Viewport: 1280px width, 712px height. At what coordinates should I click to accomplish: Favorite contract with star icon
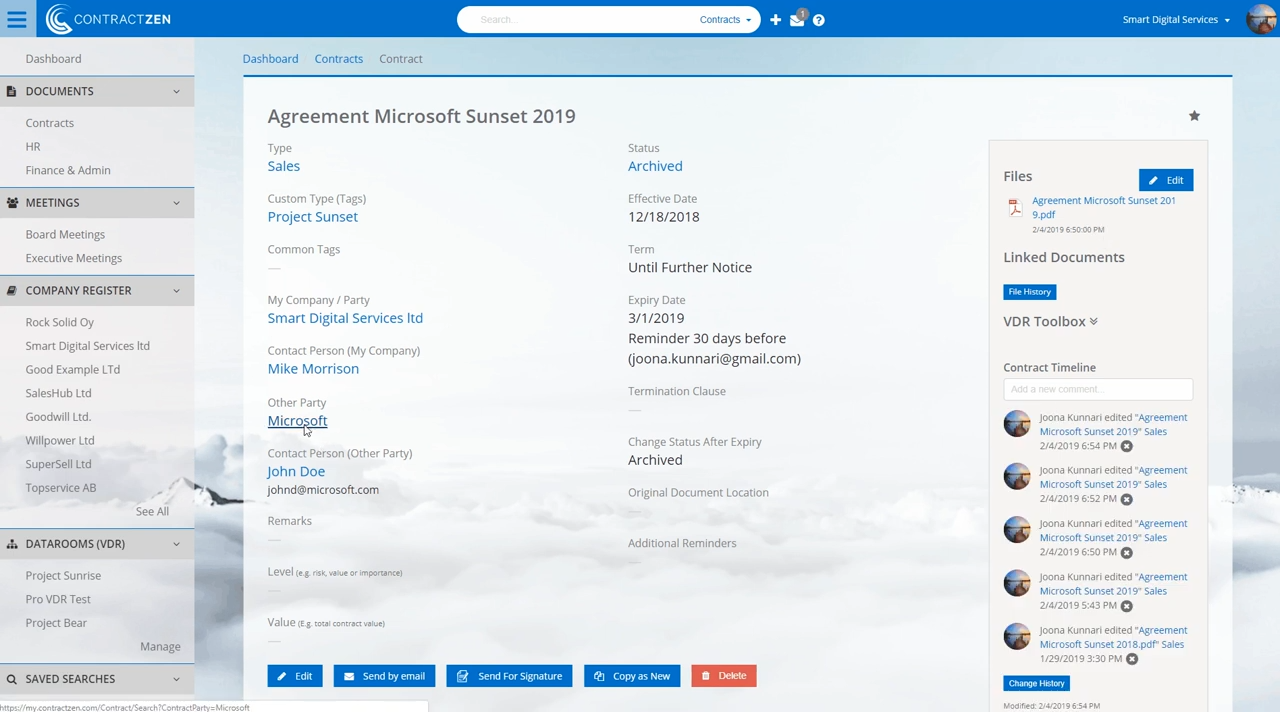click(x=1194, y=116)
